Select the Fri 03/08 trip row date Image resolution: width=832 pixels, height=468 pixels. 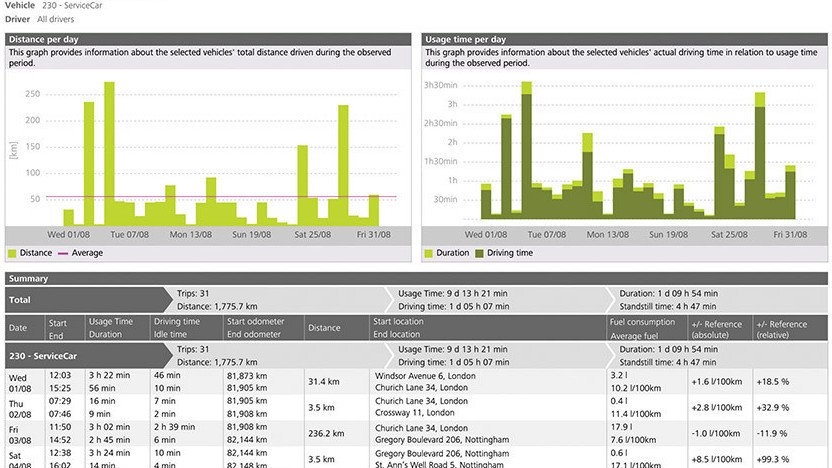pyautogui.click(x=20, y=432)
